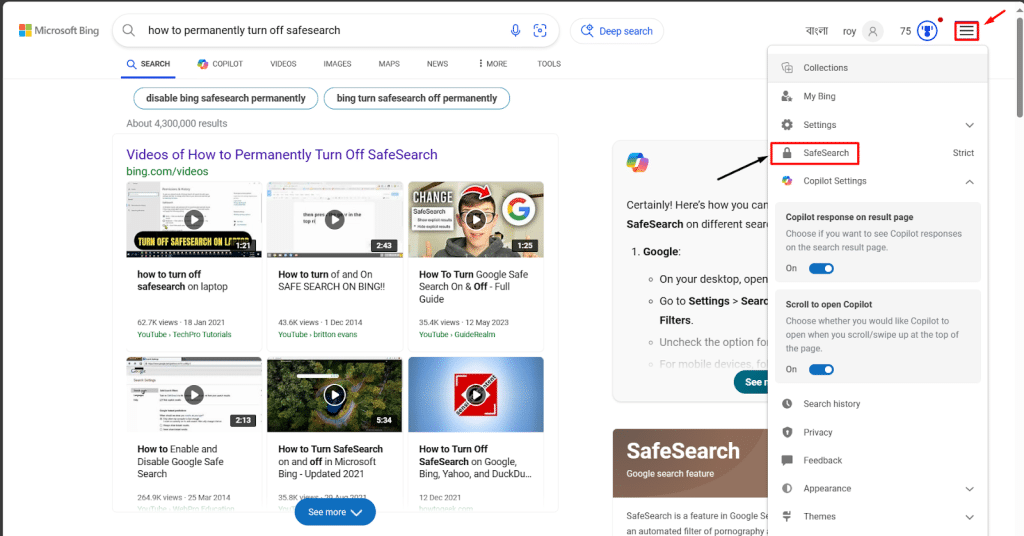This screenshot has height=536, width=1024.
Task: Expand the Settings chevron
Action: click(x=970, y=125)
